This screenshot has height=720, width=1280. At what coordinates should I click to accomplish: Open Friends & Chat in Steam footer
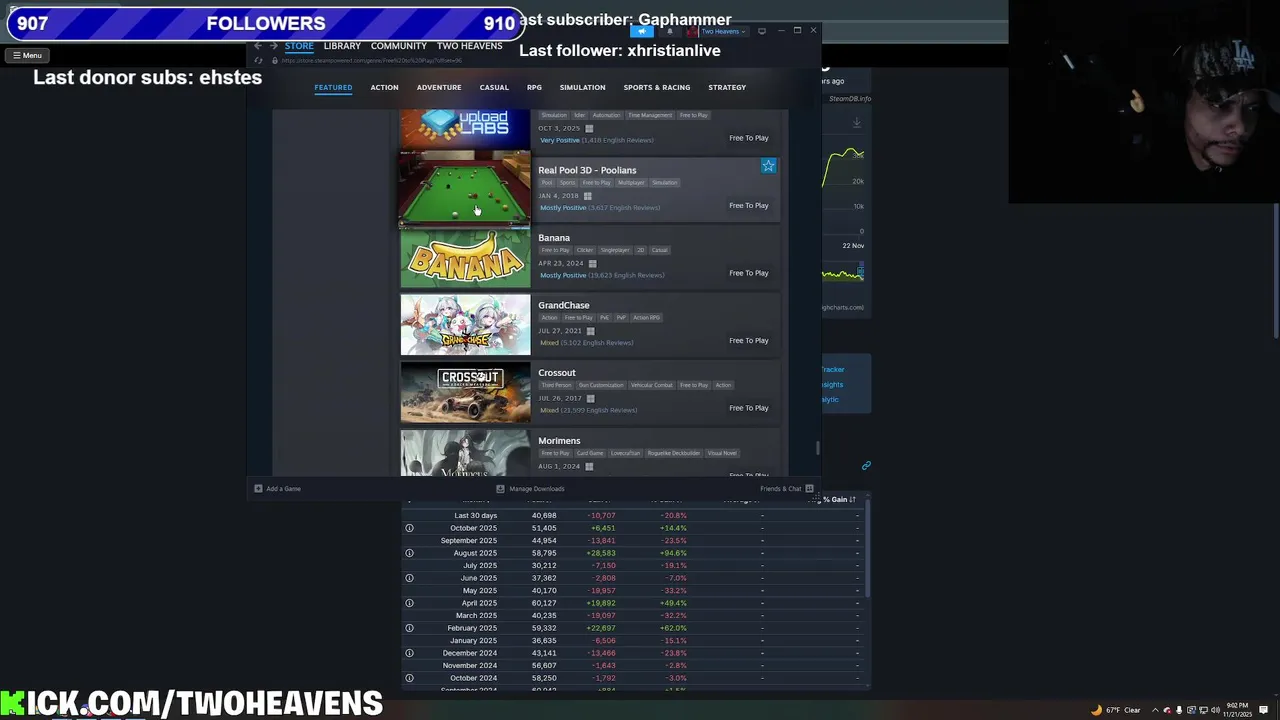click(787, 489)
